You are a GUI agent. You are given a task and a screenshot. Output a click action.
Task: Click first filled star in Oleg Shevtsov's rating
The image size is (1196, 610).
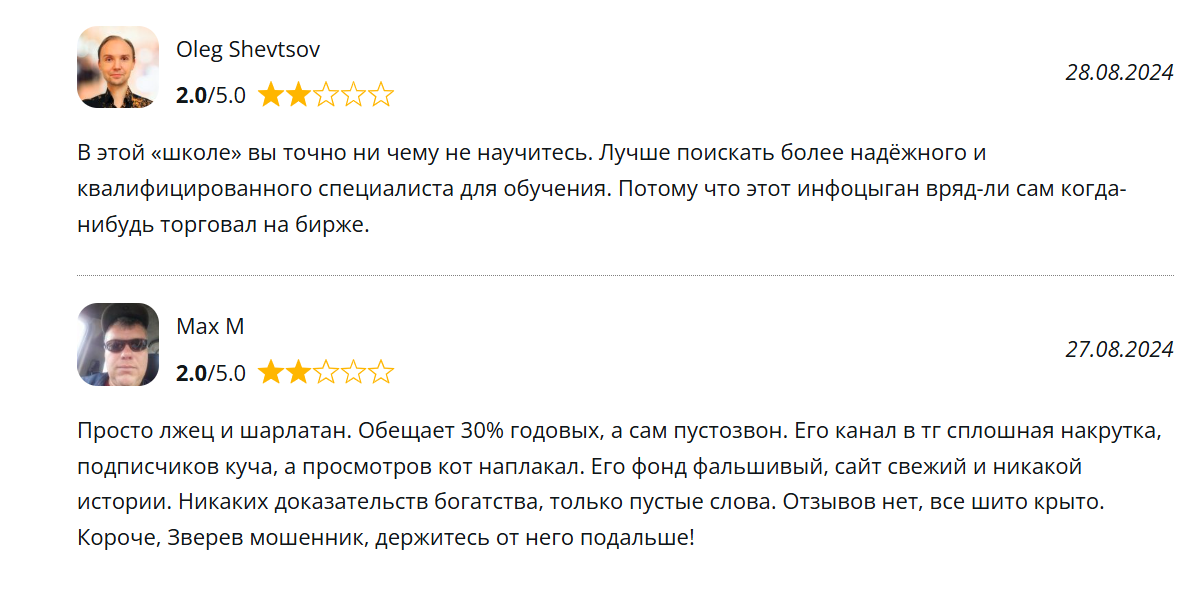271,96
